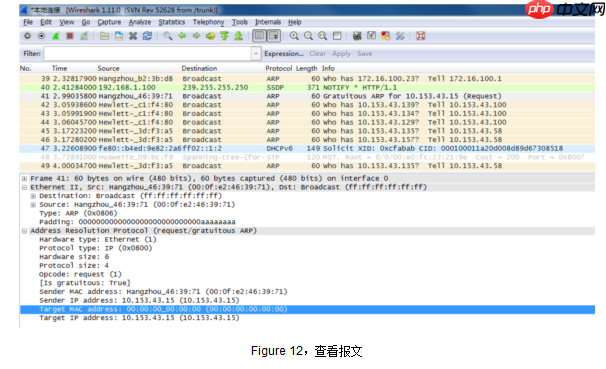Sort by the Time column header

60,68
